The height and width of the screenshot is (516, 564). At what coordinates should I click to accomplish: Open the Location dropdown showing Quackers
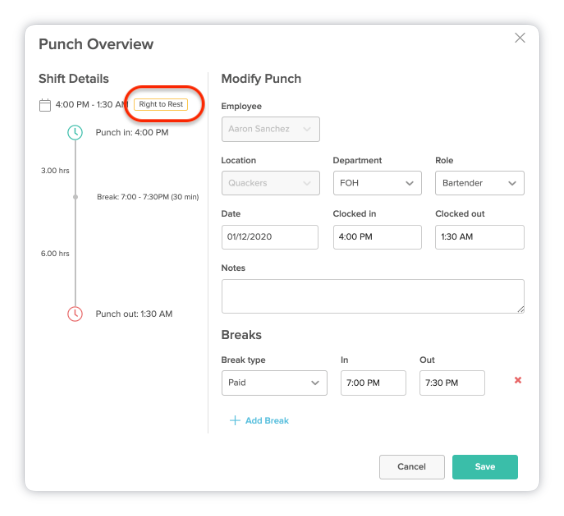click(270, 183)
